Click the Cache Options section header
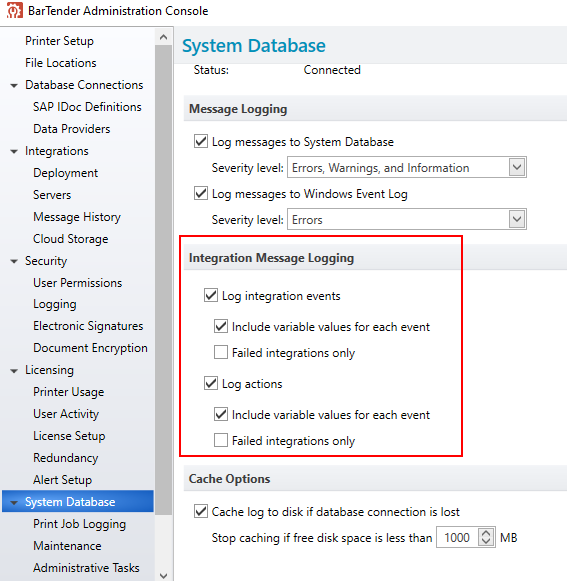The width and height of the screenshot is (567, 581). pyautogui.click(x=229, y=479)
